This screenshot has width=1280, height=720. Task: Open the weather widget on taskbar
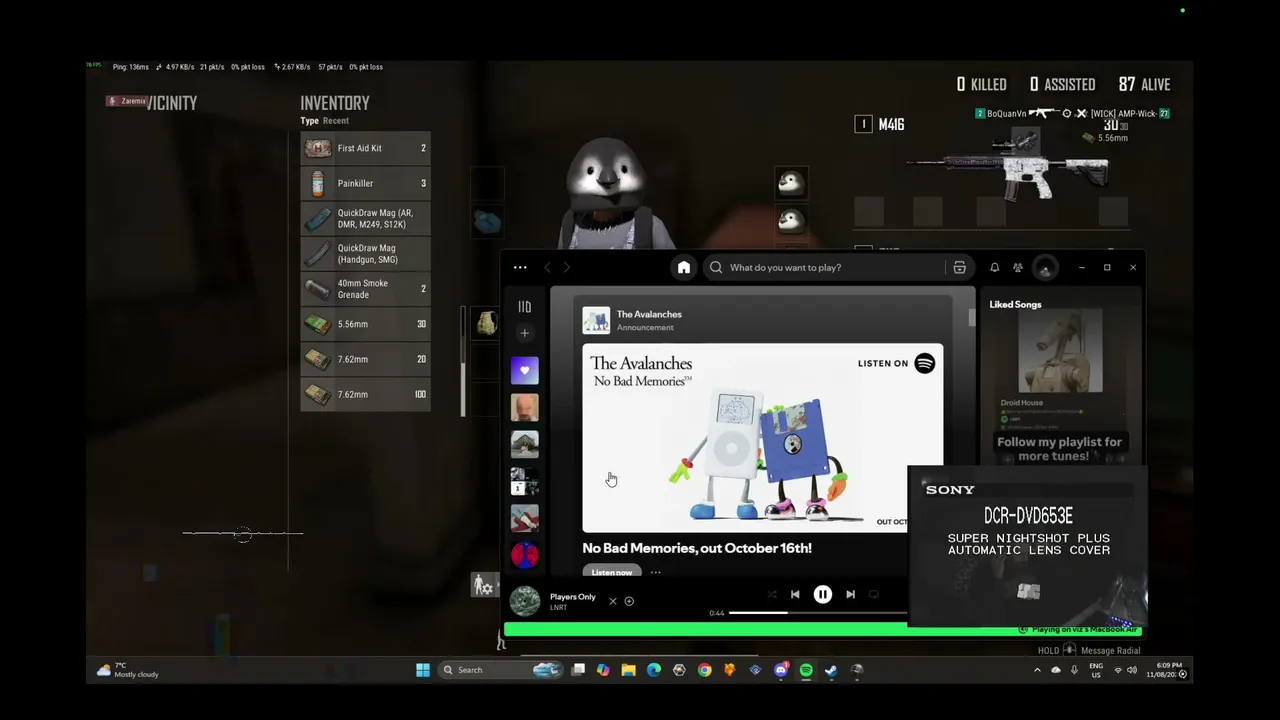(128, 670)
